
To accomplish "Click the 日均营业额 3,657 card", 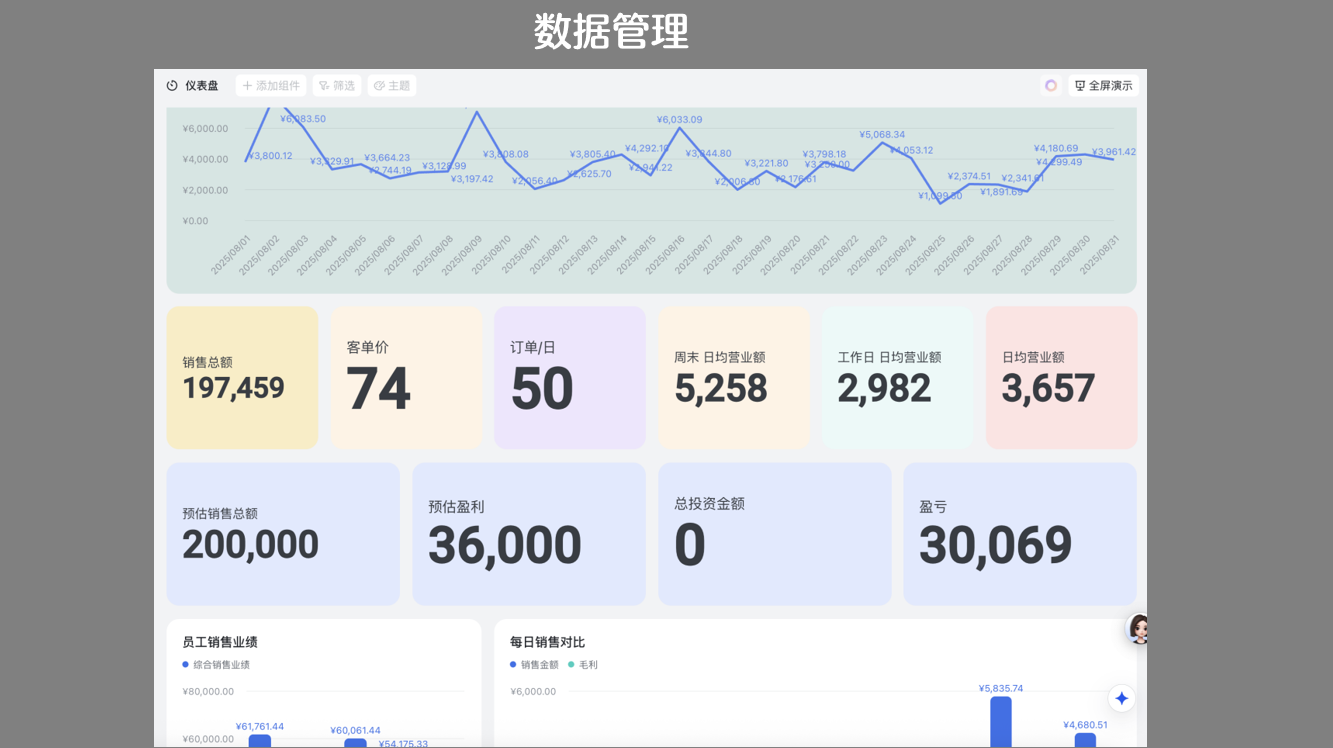I will click(x=1061, y=378).
